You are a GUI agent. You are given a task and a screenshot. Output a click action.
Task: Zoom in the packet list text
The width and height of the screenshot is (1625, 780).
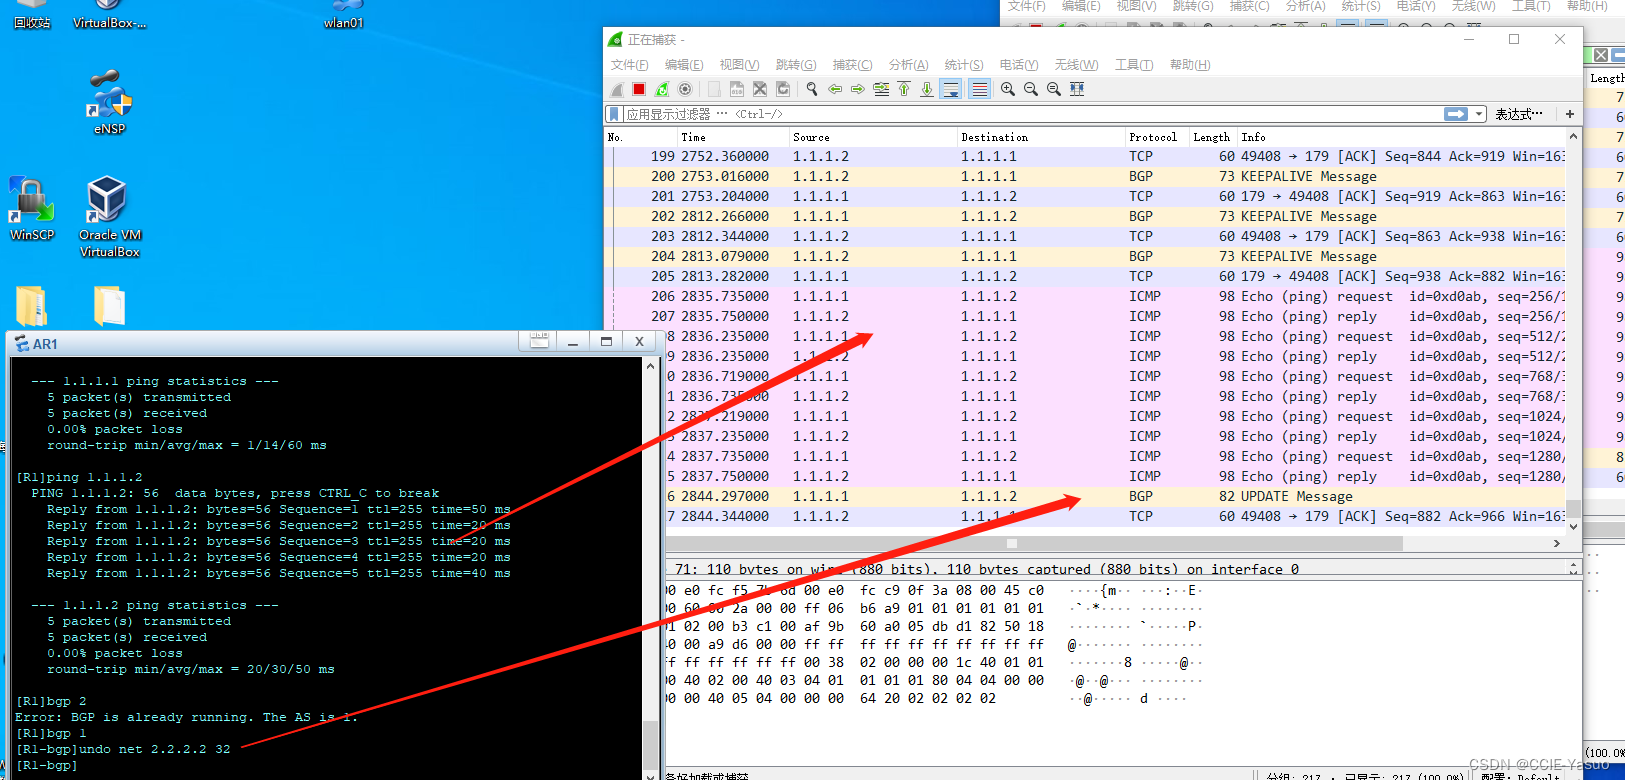click(1008, 89)
